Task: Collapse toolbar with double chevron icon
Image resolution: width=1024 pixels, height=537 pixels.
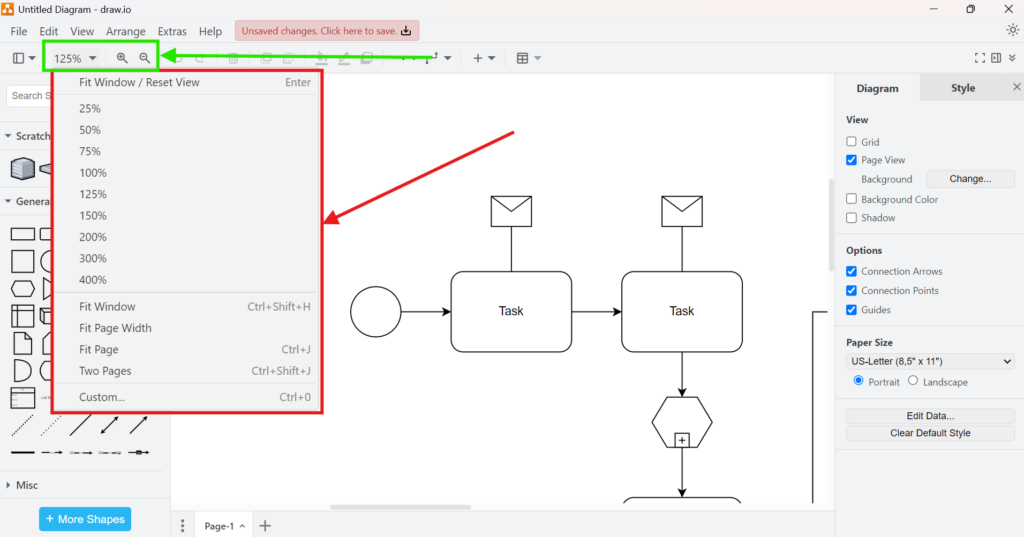Action: coord(1012,59)
